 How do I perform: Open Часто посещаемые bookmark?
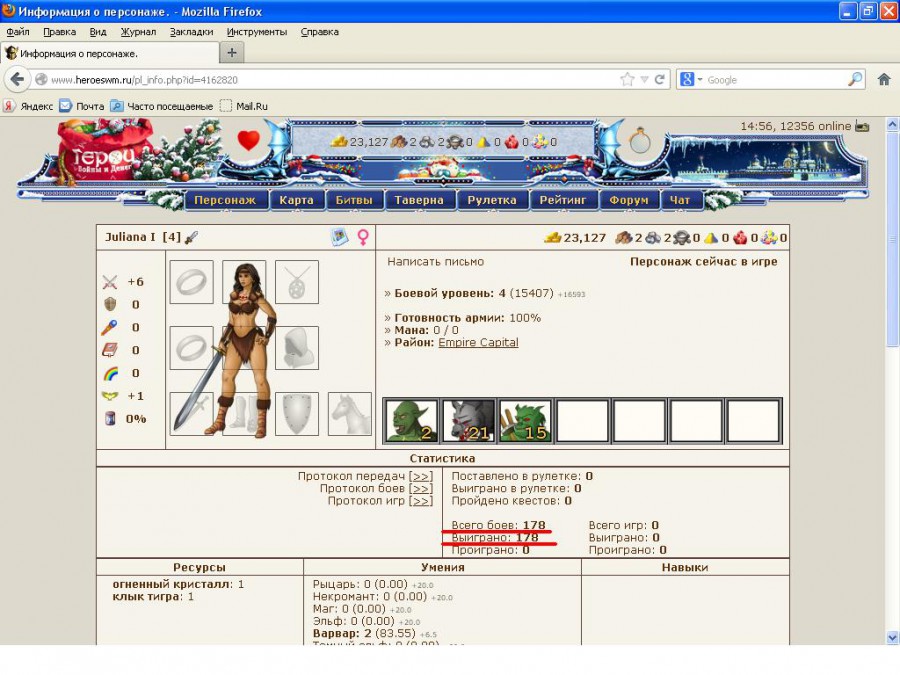tap(162, 106)
